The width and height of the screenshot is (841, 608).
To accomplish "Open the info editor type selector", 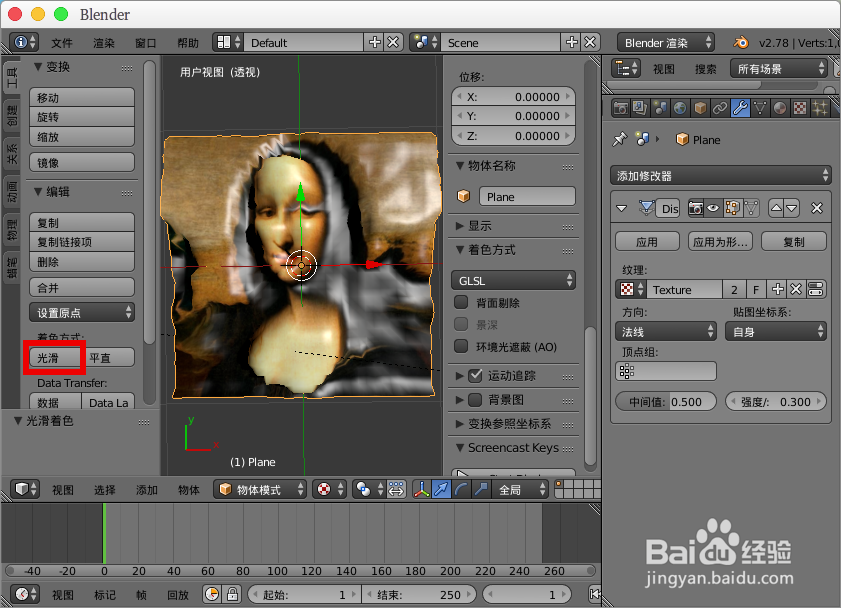I will point(25,42).
